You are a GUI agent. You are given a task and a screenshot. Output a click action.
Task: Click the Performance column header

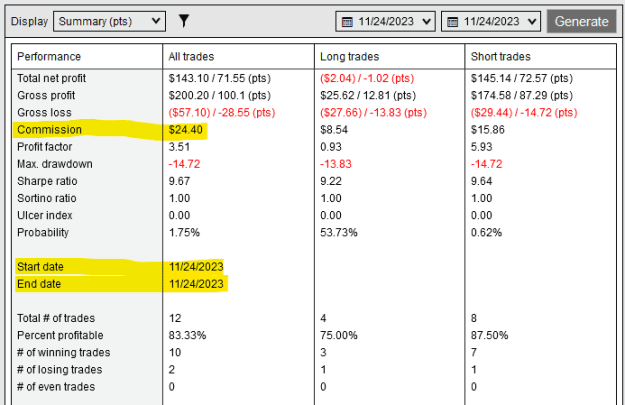(49, 57)
